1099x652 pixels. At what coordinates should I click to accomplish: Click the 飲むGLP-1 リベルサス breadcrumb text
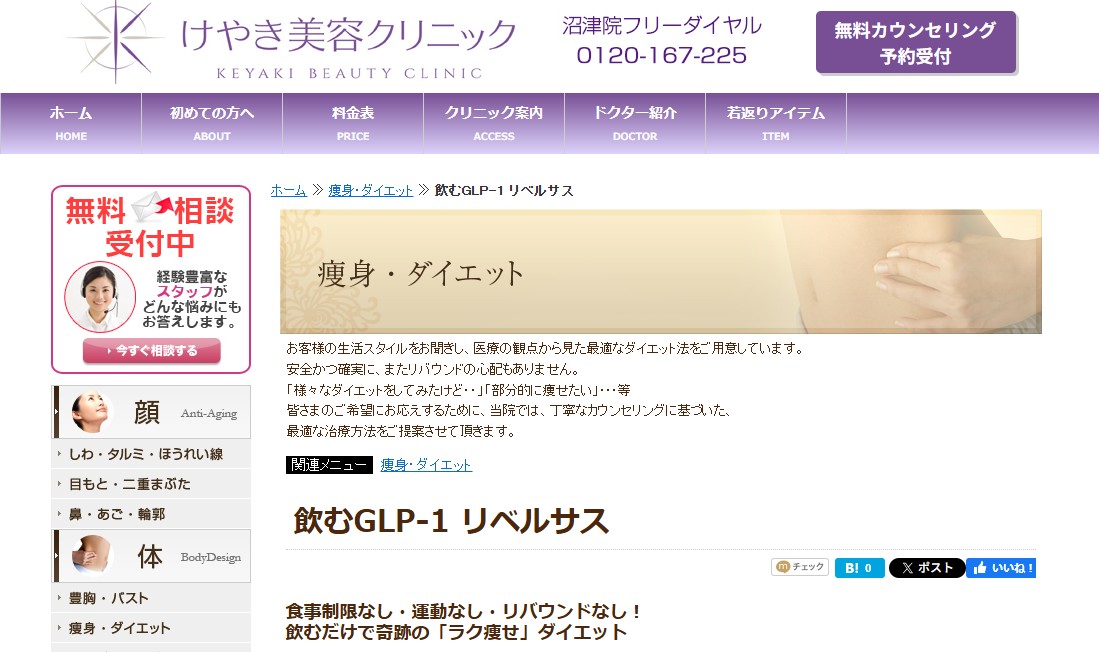[504, 190]
